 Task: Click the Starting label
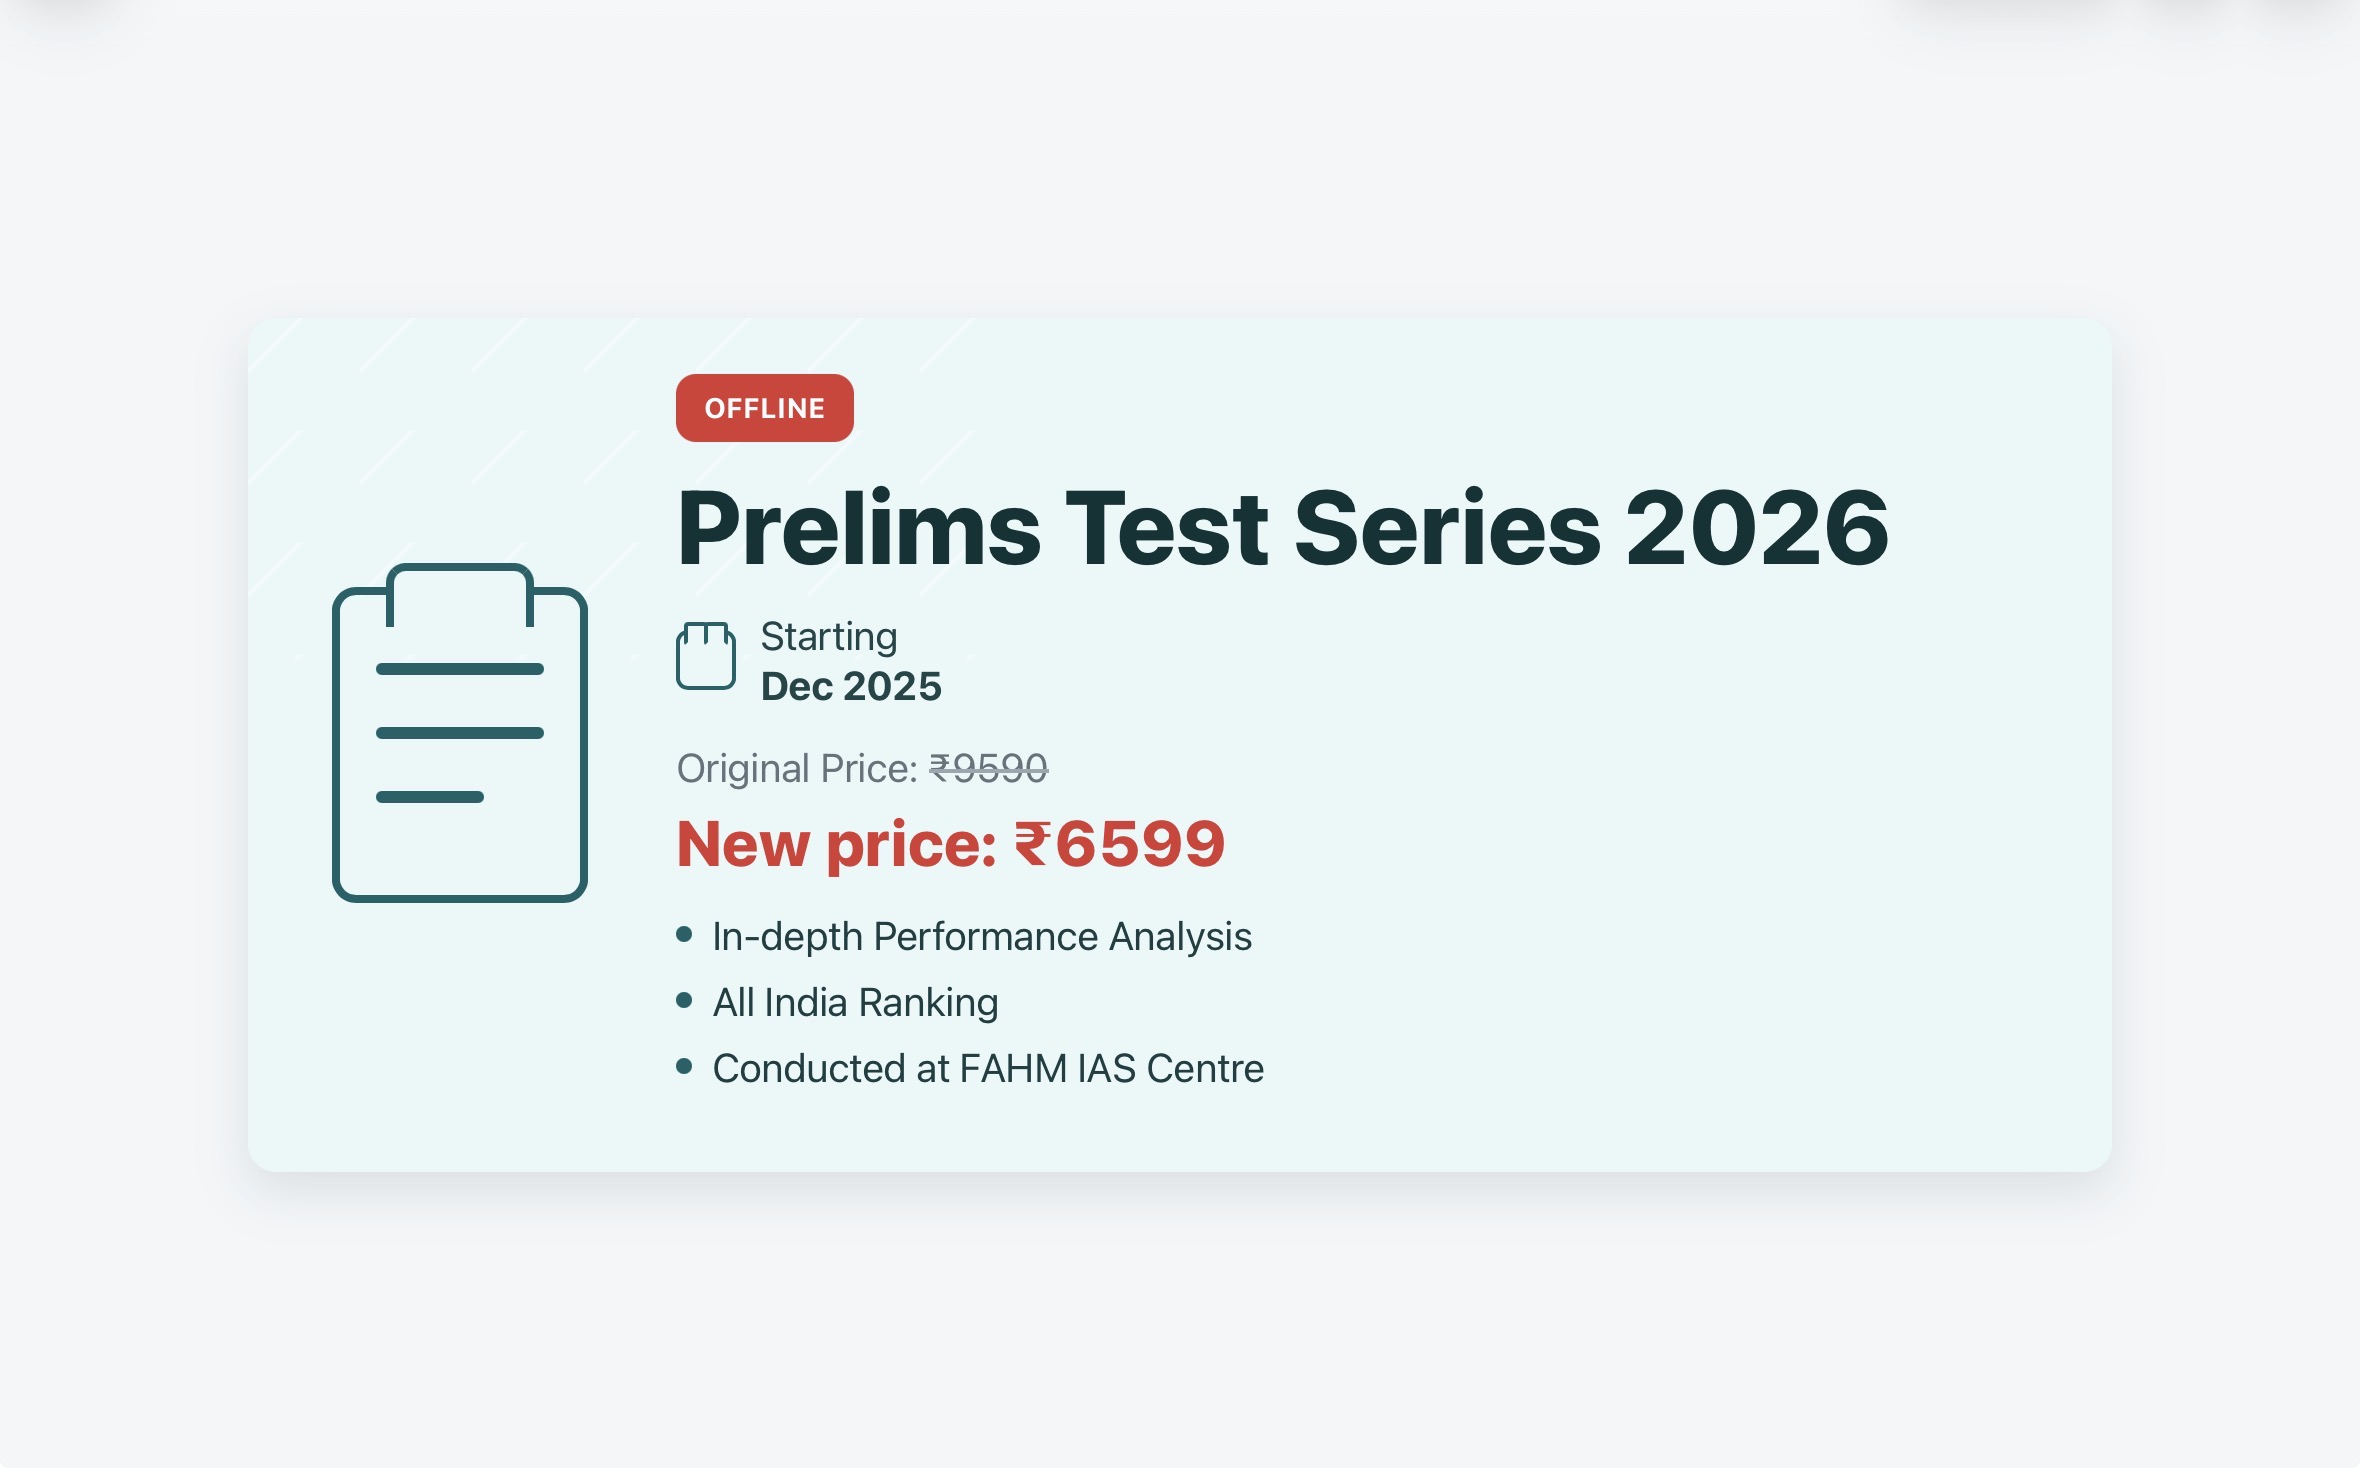(x=829, y=636)
